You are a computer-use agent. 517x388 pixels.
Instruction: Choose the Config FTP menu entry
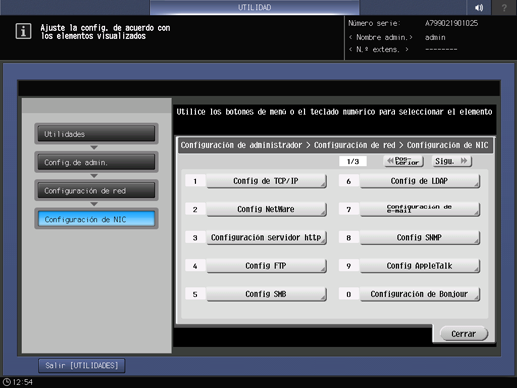[x=266, y=266]
